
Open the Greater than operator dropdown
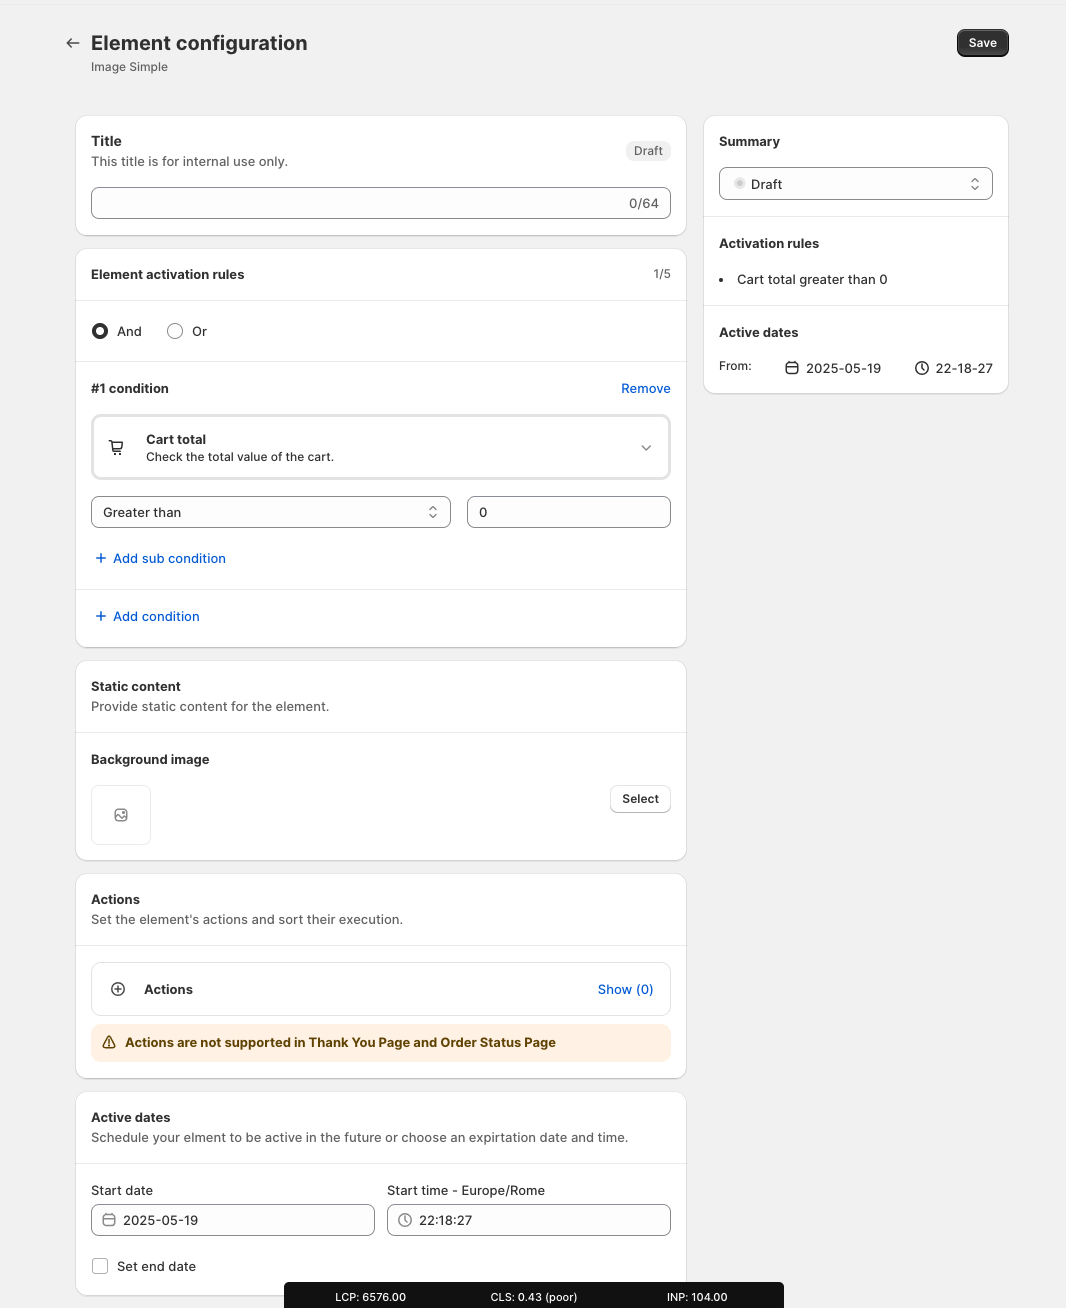point(271,512)
